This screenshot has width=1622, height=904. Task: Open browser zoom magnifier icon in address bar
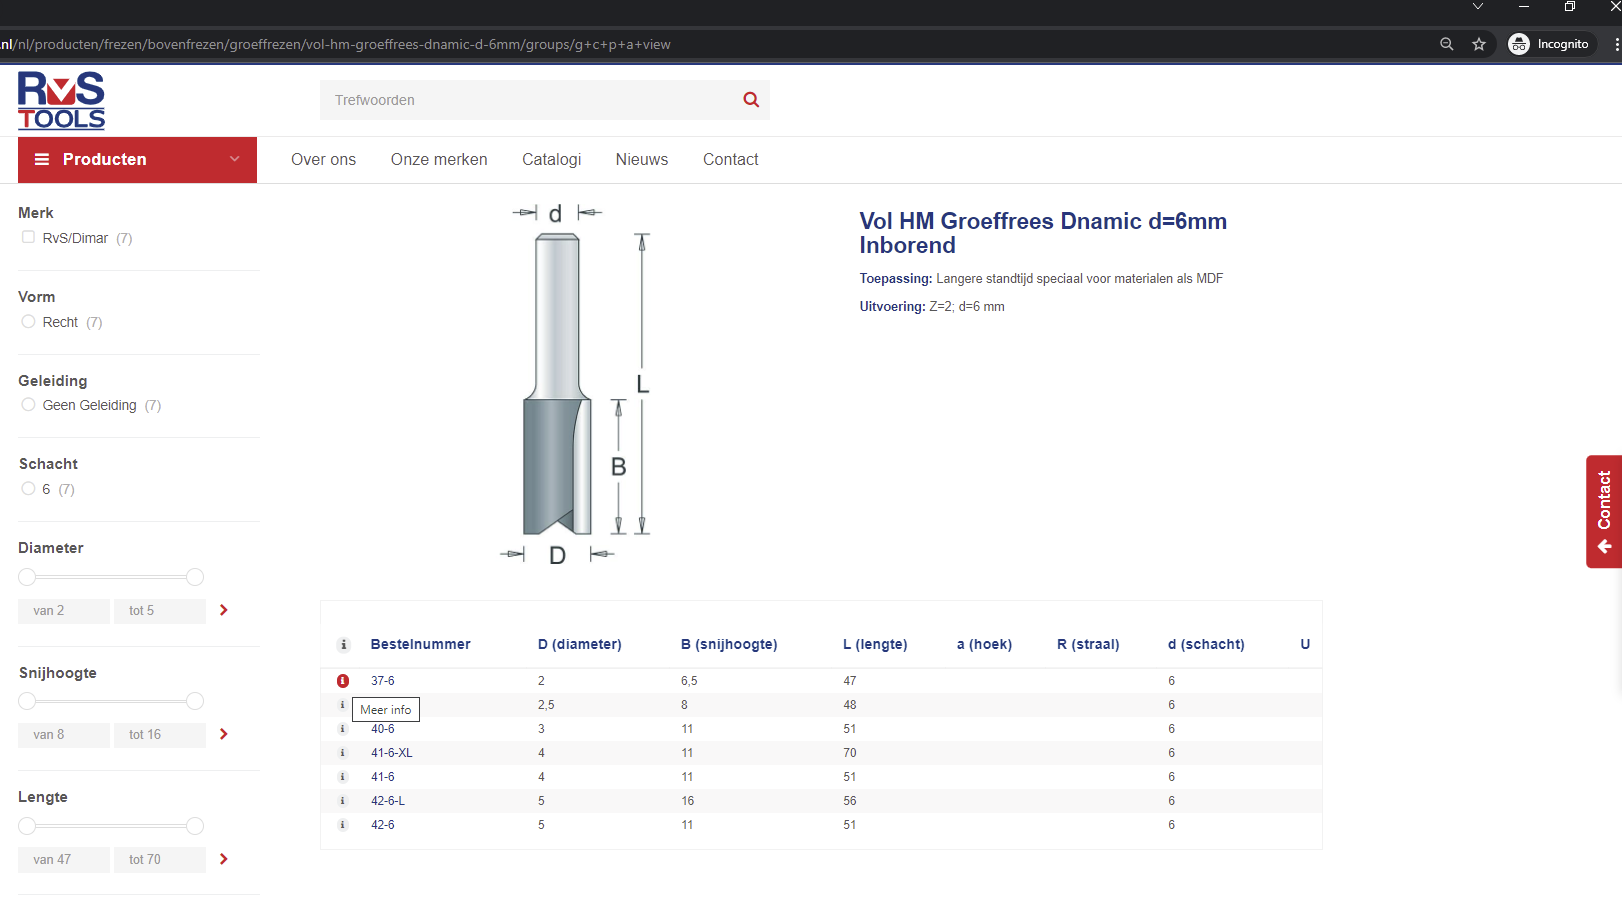click(1446, 44)
